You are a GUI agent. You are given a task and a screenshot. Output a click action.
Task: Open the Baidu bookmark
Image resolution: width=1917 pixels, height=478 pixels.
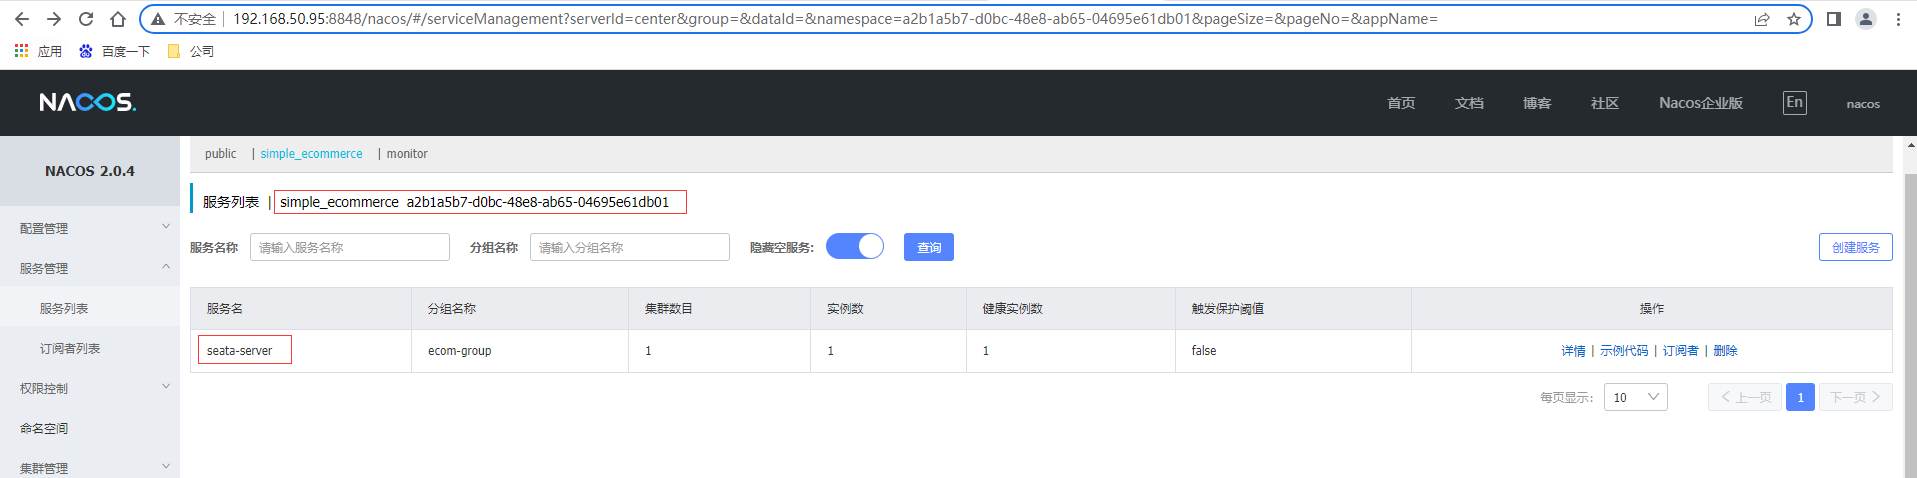(114, 51)
